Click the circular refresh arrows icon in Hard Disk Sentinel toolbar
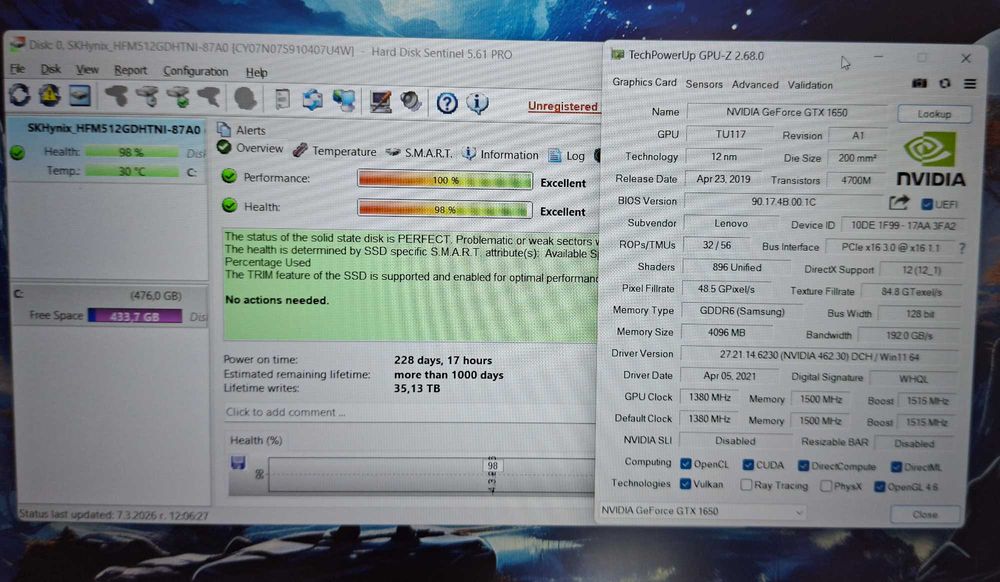 point(20,95)
